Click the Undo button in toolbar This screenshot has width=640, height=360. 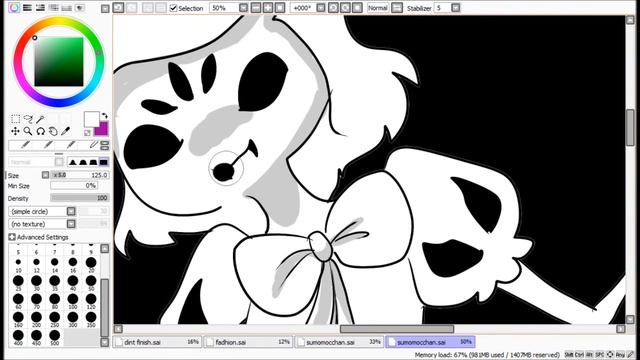pyautogui.click(x=118, y=8)
